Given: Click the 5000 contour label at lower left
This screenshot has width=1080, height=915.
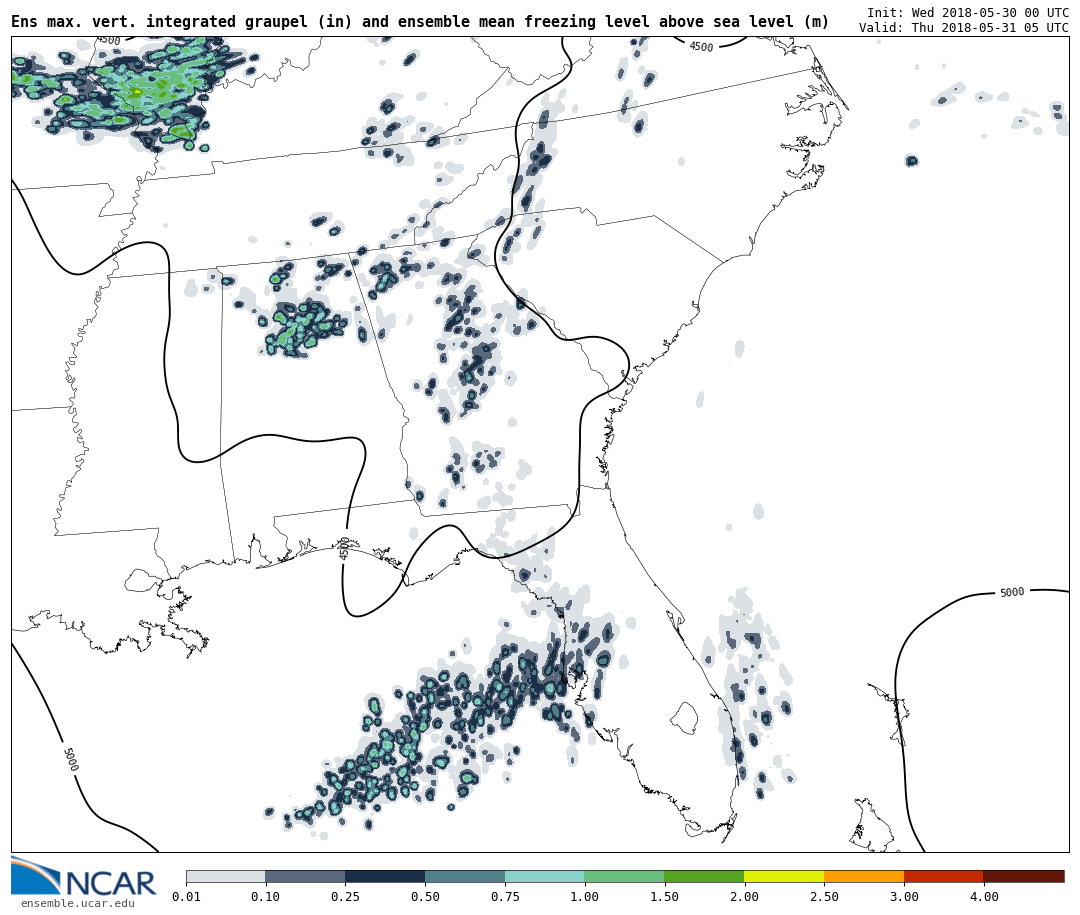Looking at the screenshot, I should tap(70, 759).
